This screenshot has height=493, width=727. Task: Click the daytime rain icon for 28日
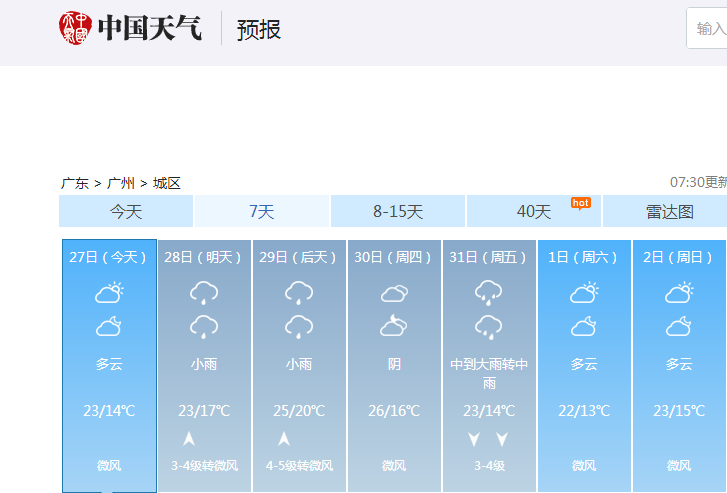(204, 293)
